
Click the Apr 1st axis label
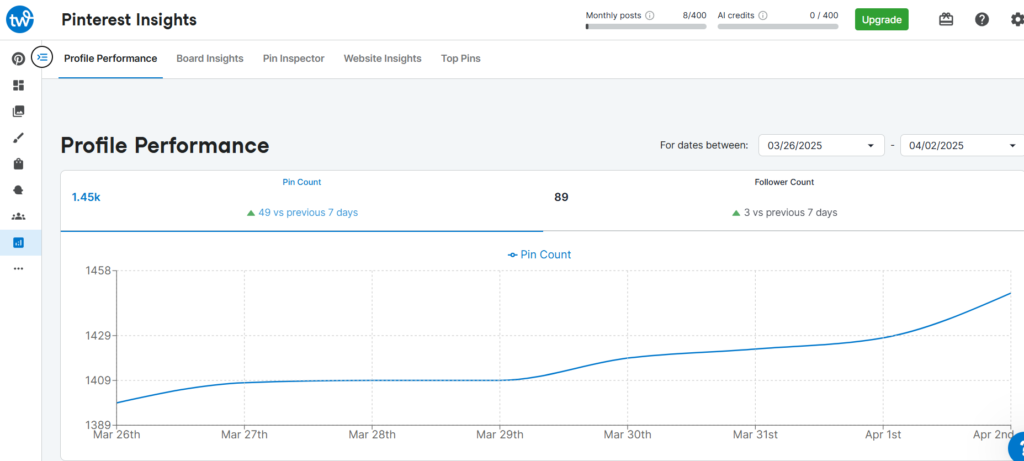point(883,434)
